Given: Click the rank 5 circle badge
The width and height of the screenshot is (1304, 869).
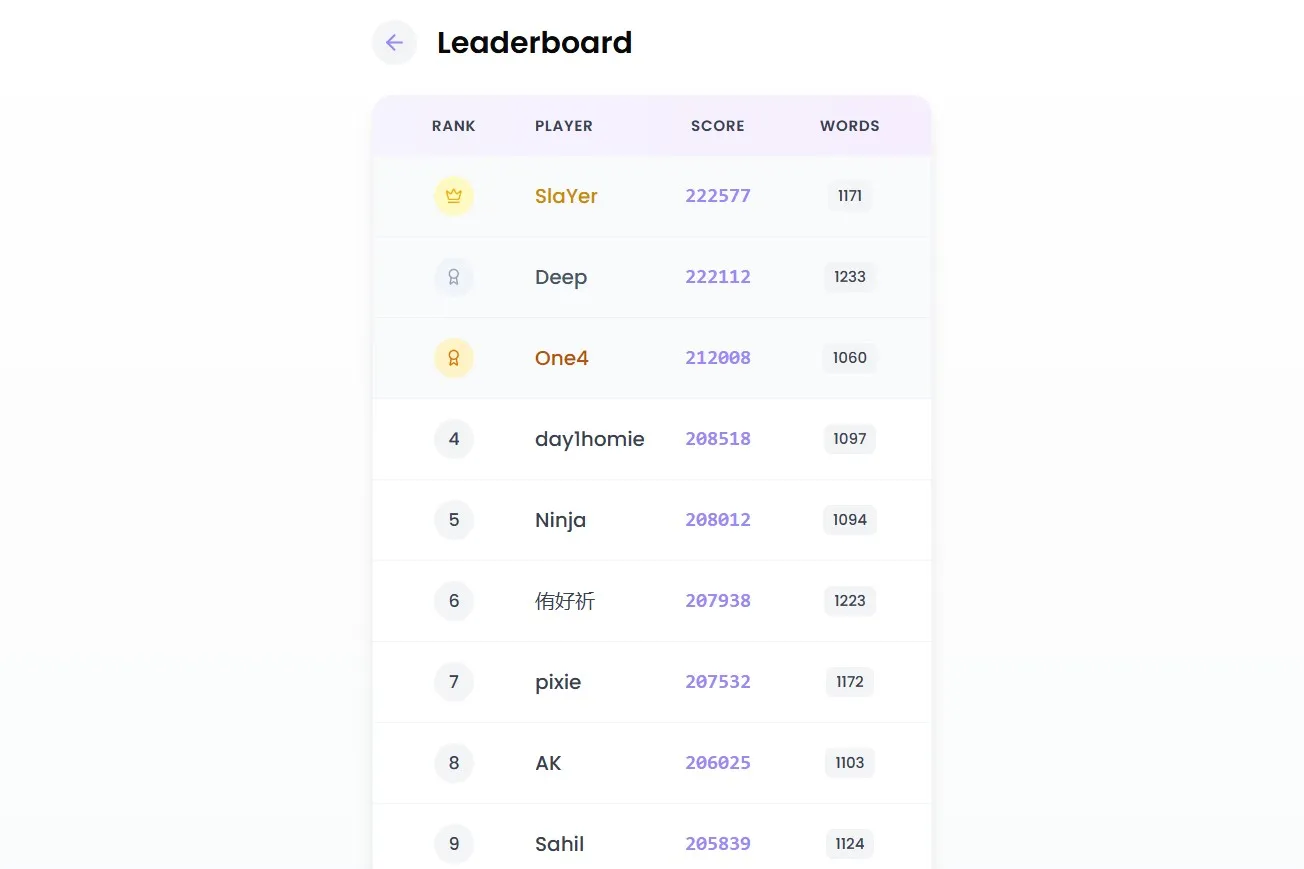Looking at the screenshot, I should 454,520.
